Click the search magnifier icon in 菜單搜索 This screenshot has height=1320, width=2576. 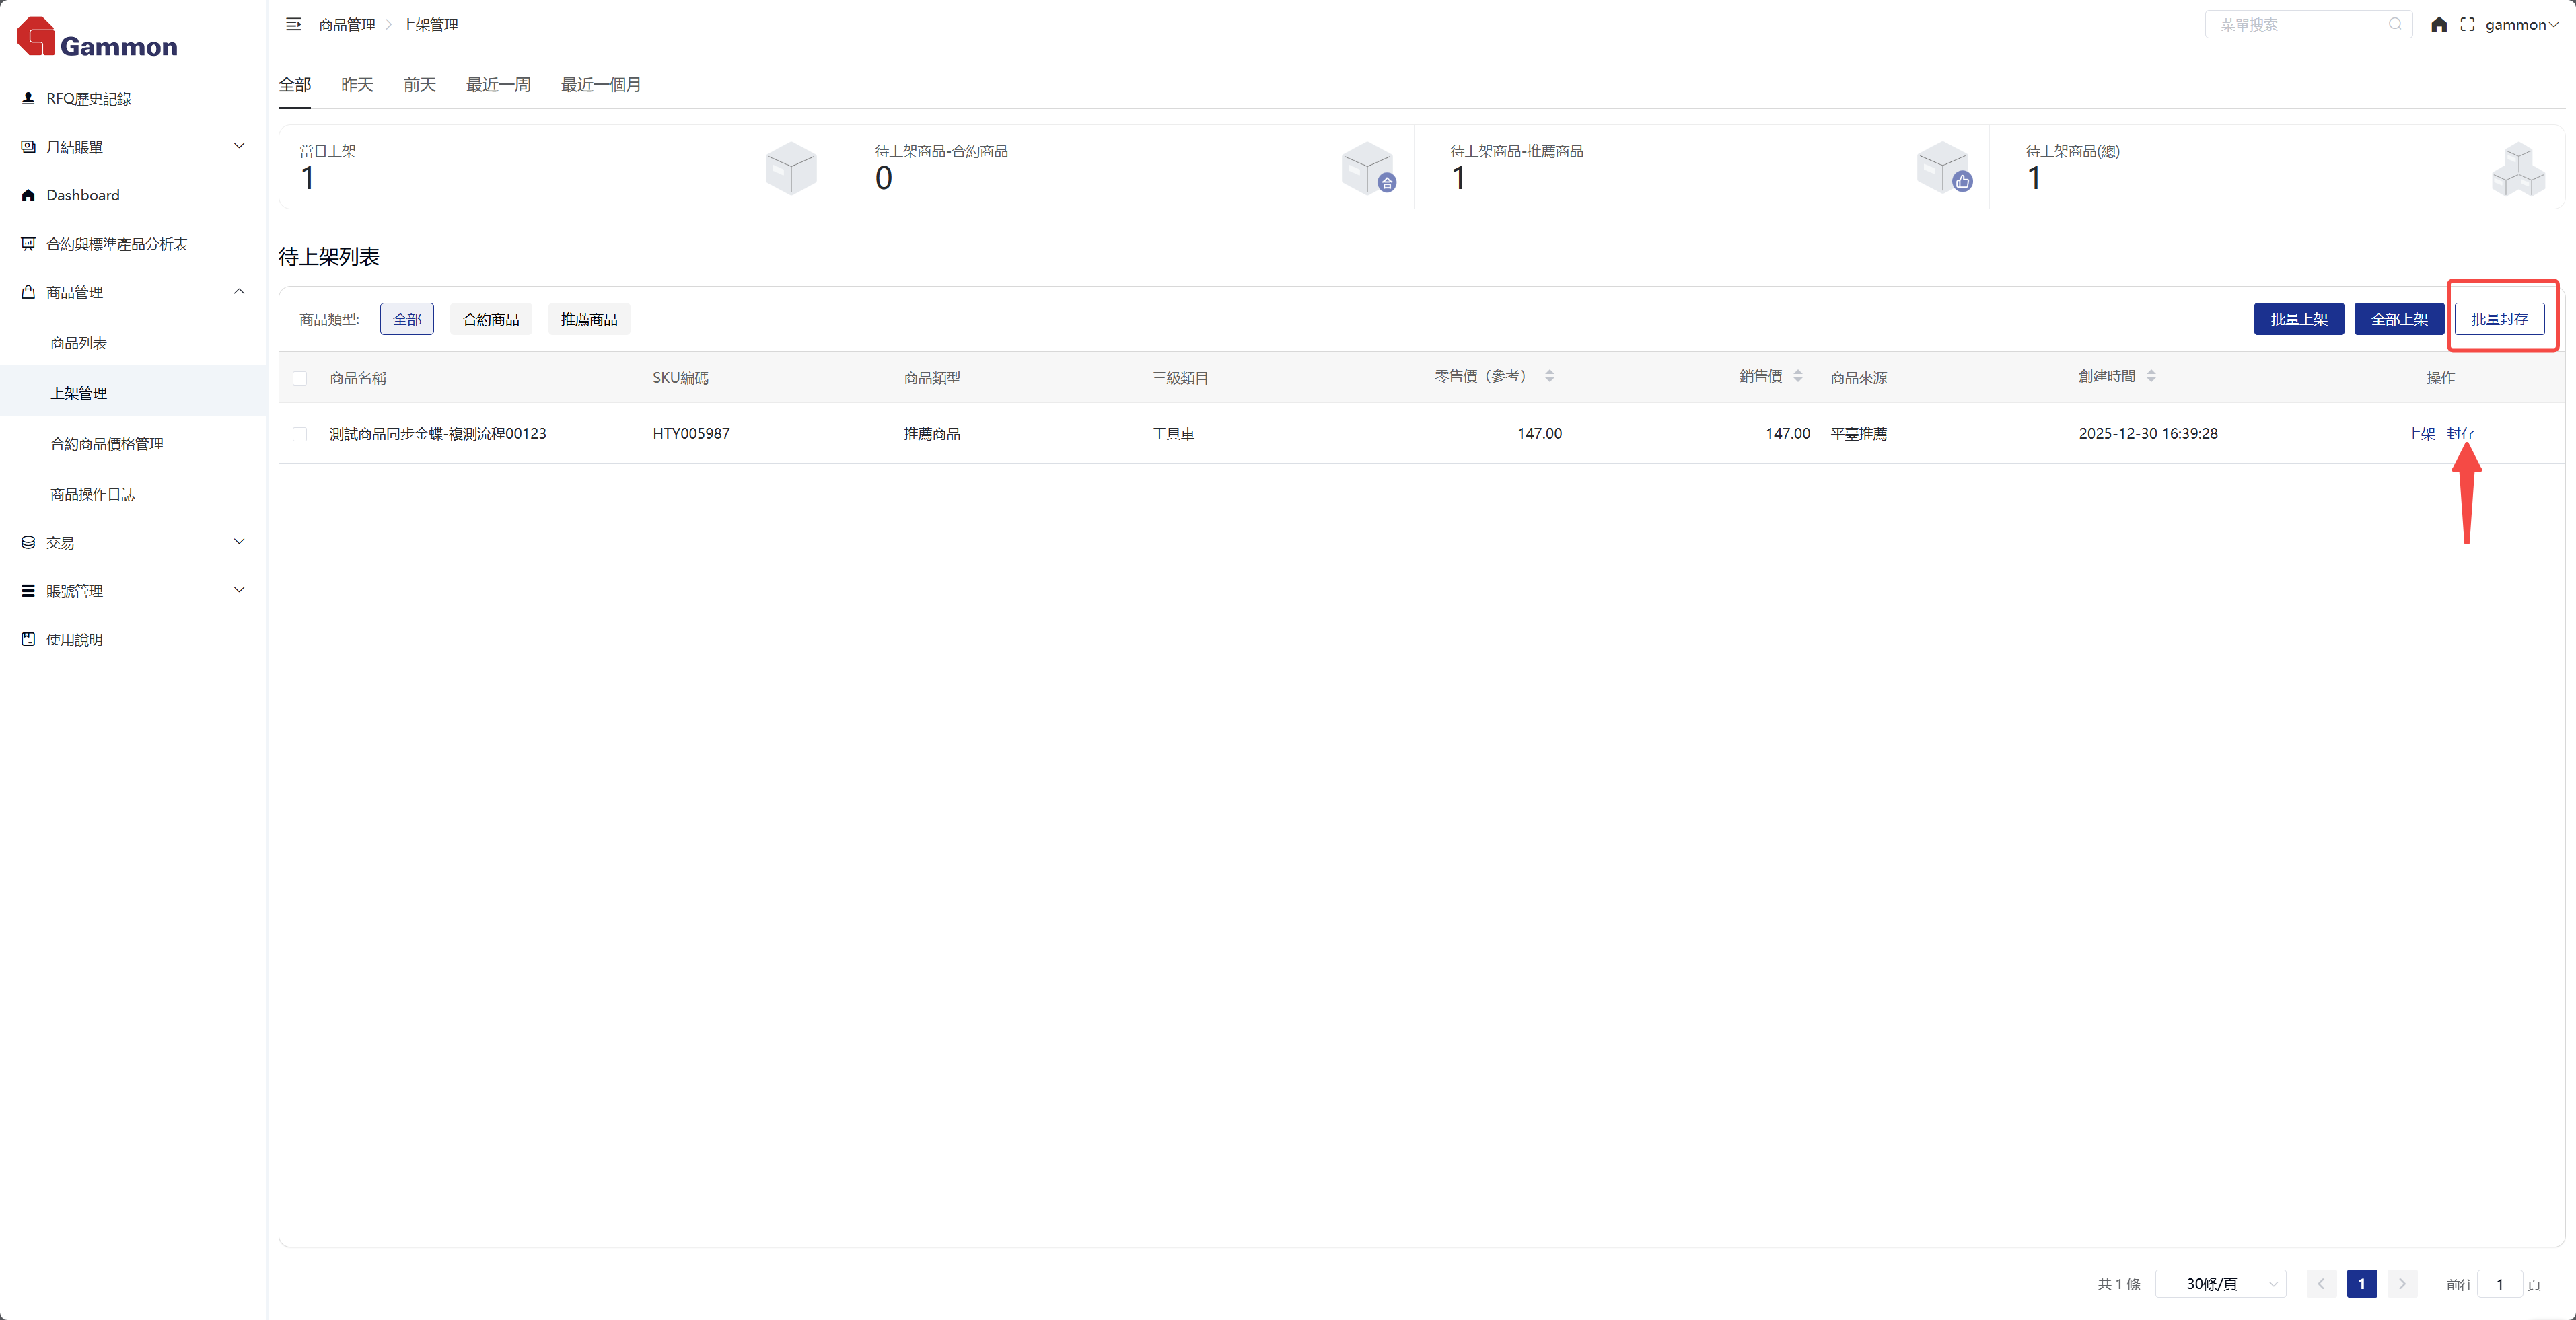(2395, 24)
